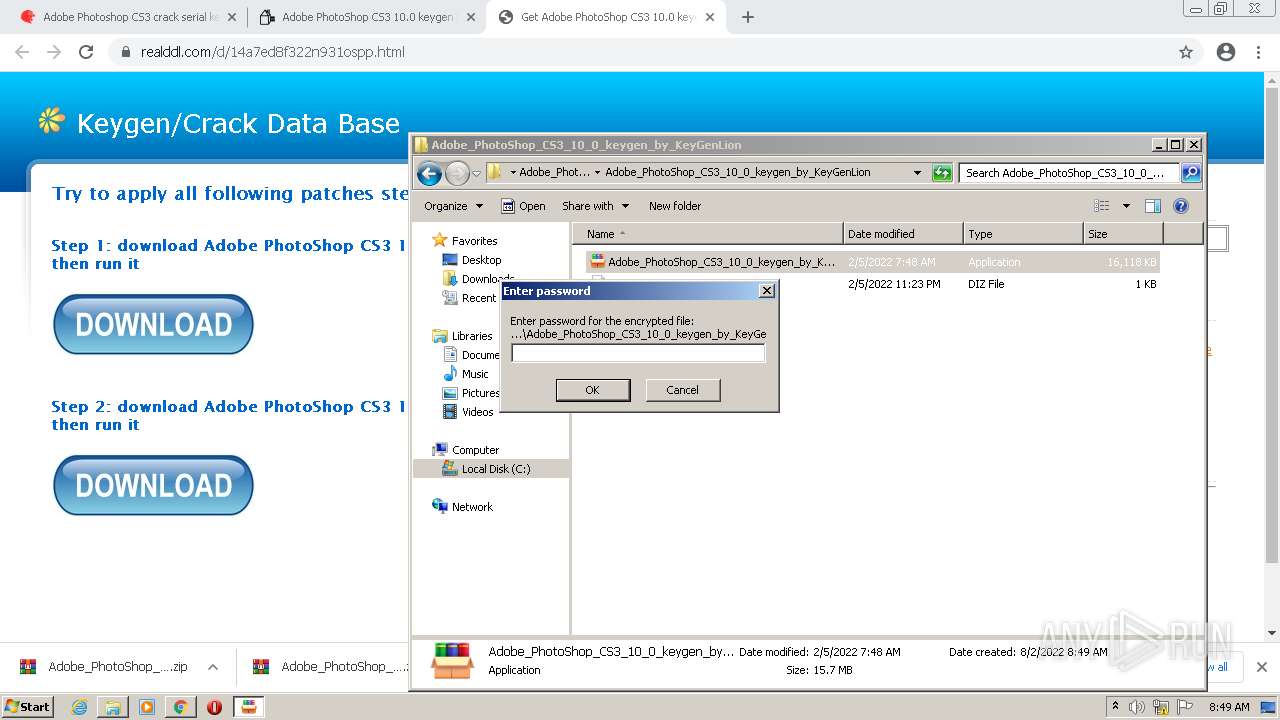The image size is (1280, 720).
Task: Open the address bar history dropdown
Action: pyautogui.click(x=917, y=173)
